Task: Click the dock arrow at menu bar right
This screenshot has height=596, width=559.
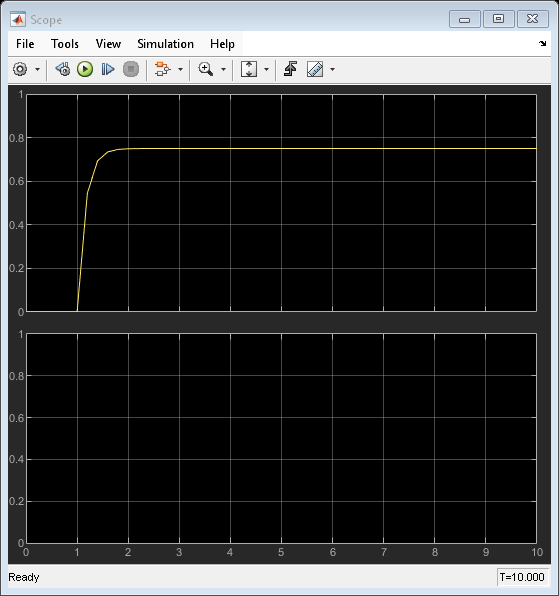Action: (x=542, y=44)
